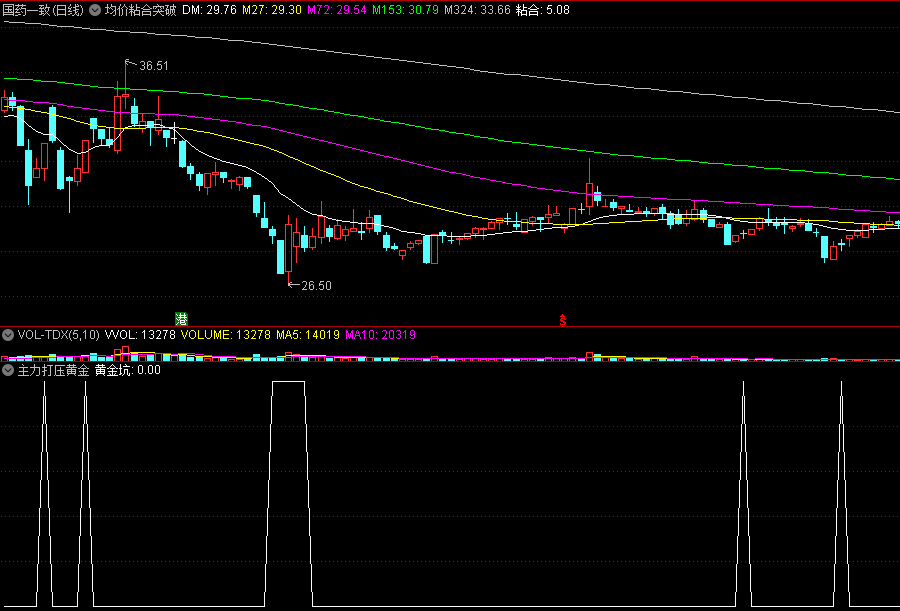Screen dimensions: 900x611
Task: Click the magenta M72: 29.54 value
Action: (337, 10)
